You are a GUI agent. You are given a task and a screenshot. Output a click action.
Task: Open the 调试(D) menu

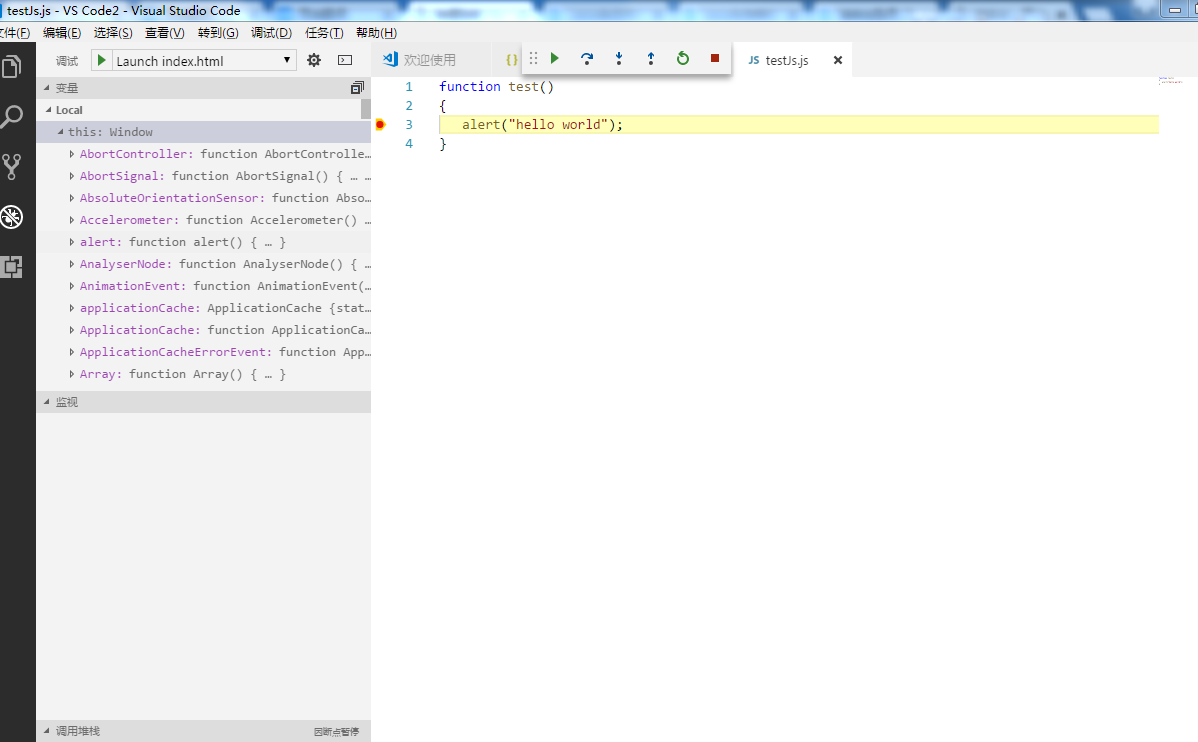tap(271, 33)
